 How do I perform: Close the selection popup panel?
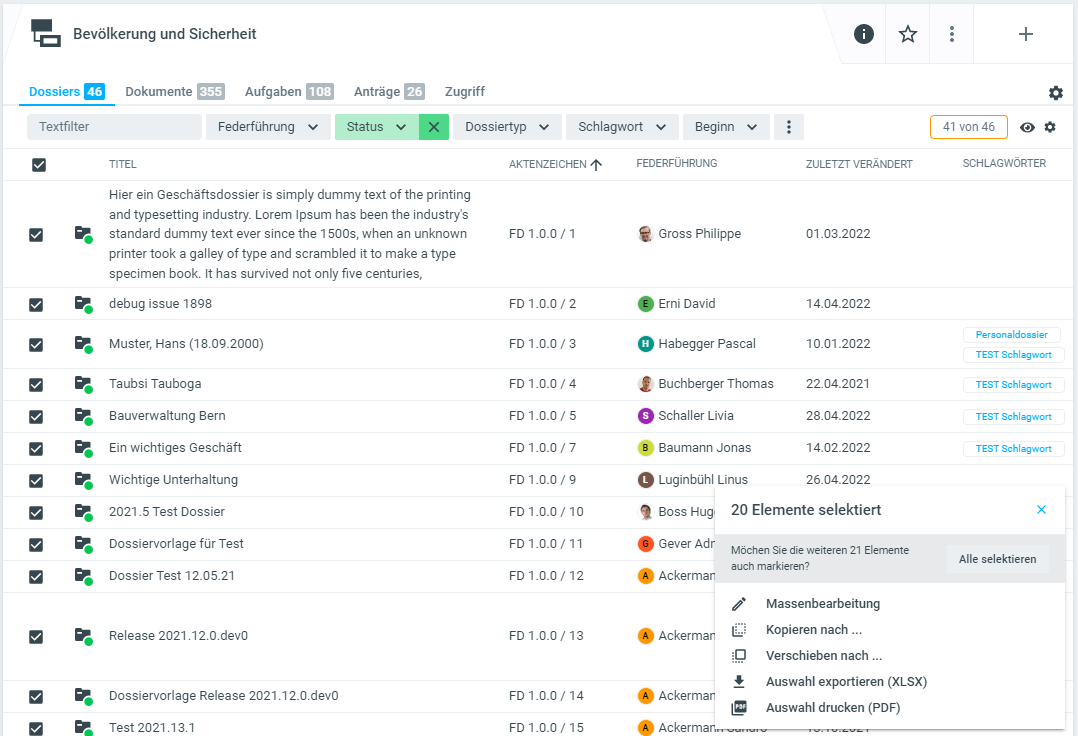pos(1041,510)
